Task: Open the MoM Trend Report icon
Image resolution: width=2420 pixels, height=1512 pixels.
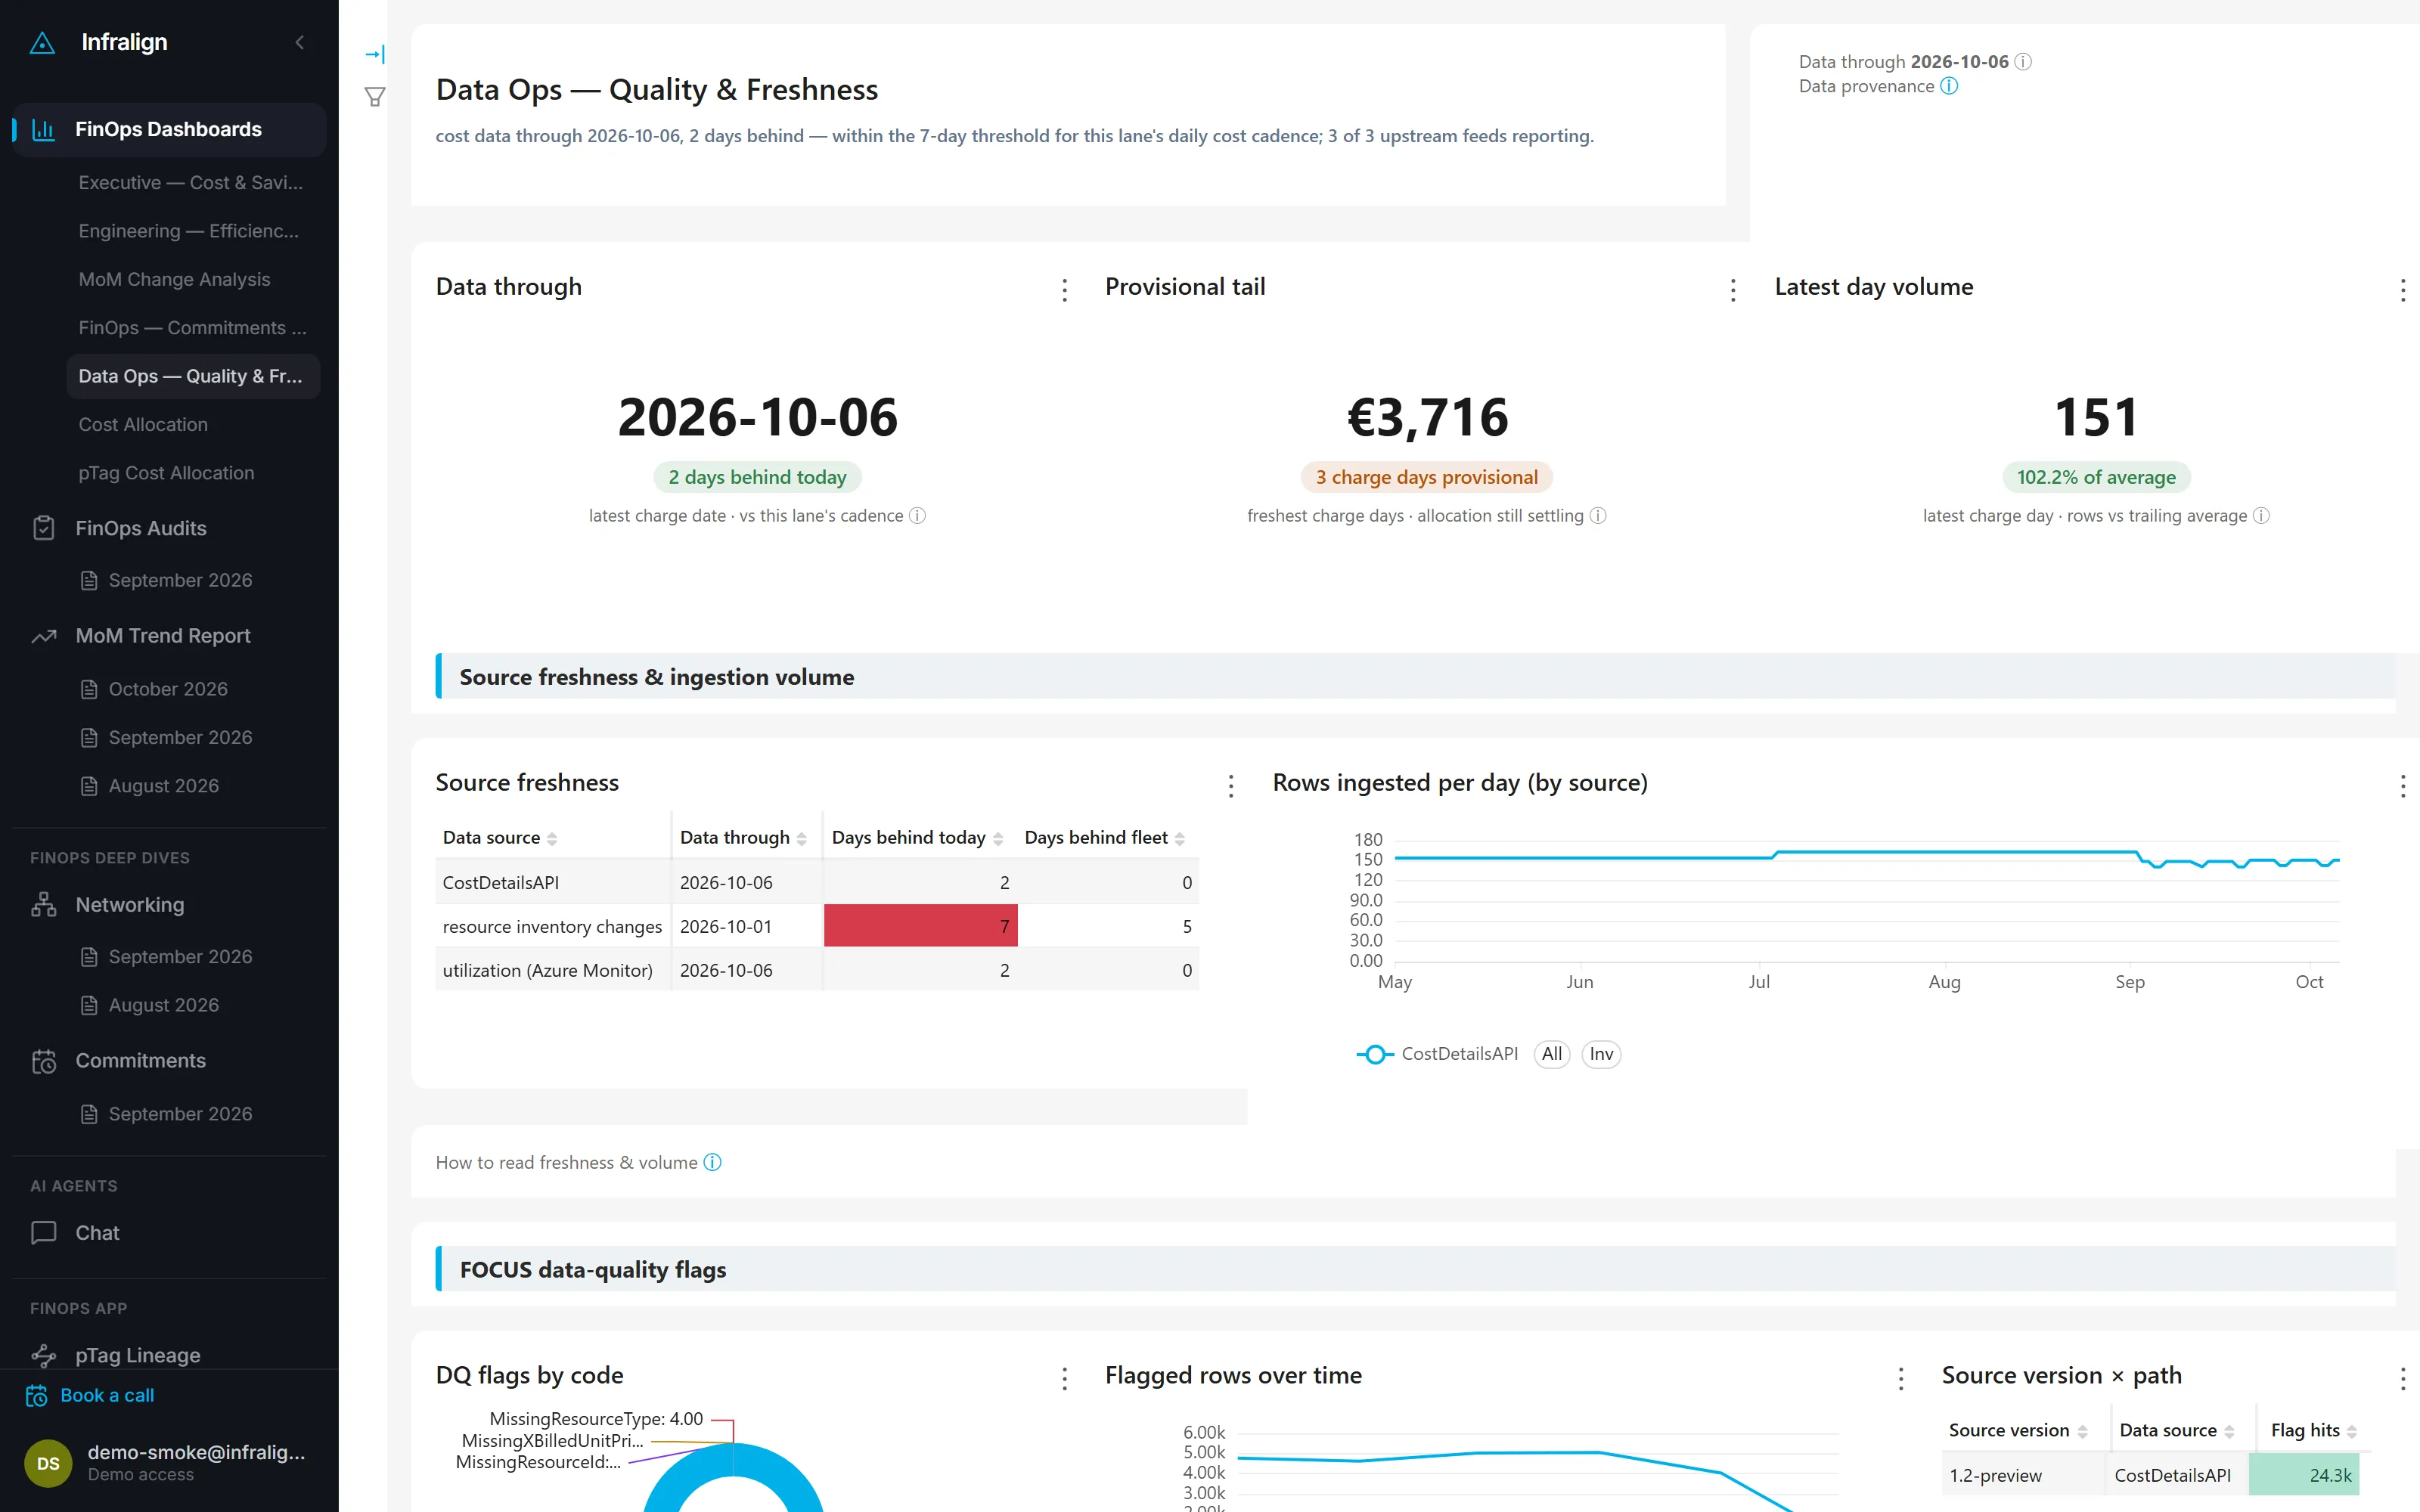Action: coord(44,636)
